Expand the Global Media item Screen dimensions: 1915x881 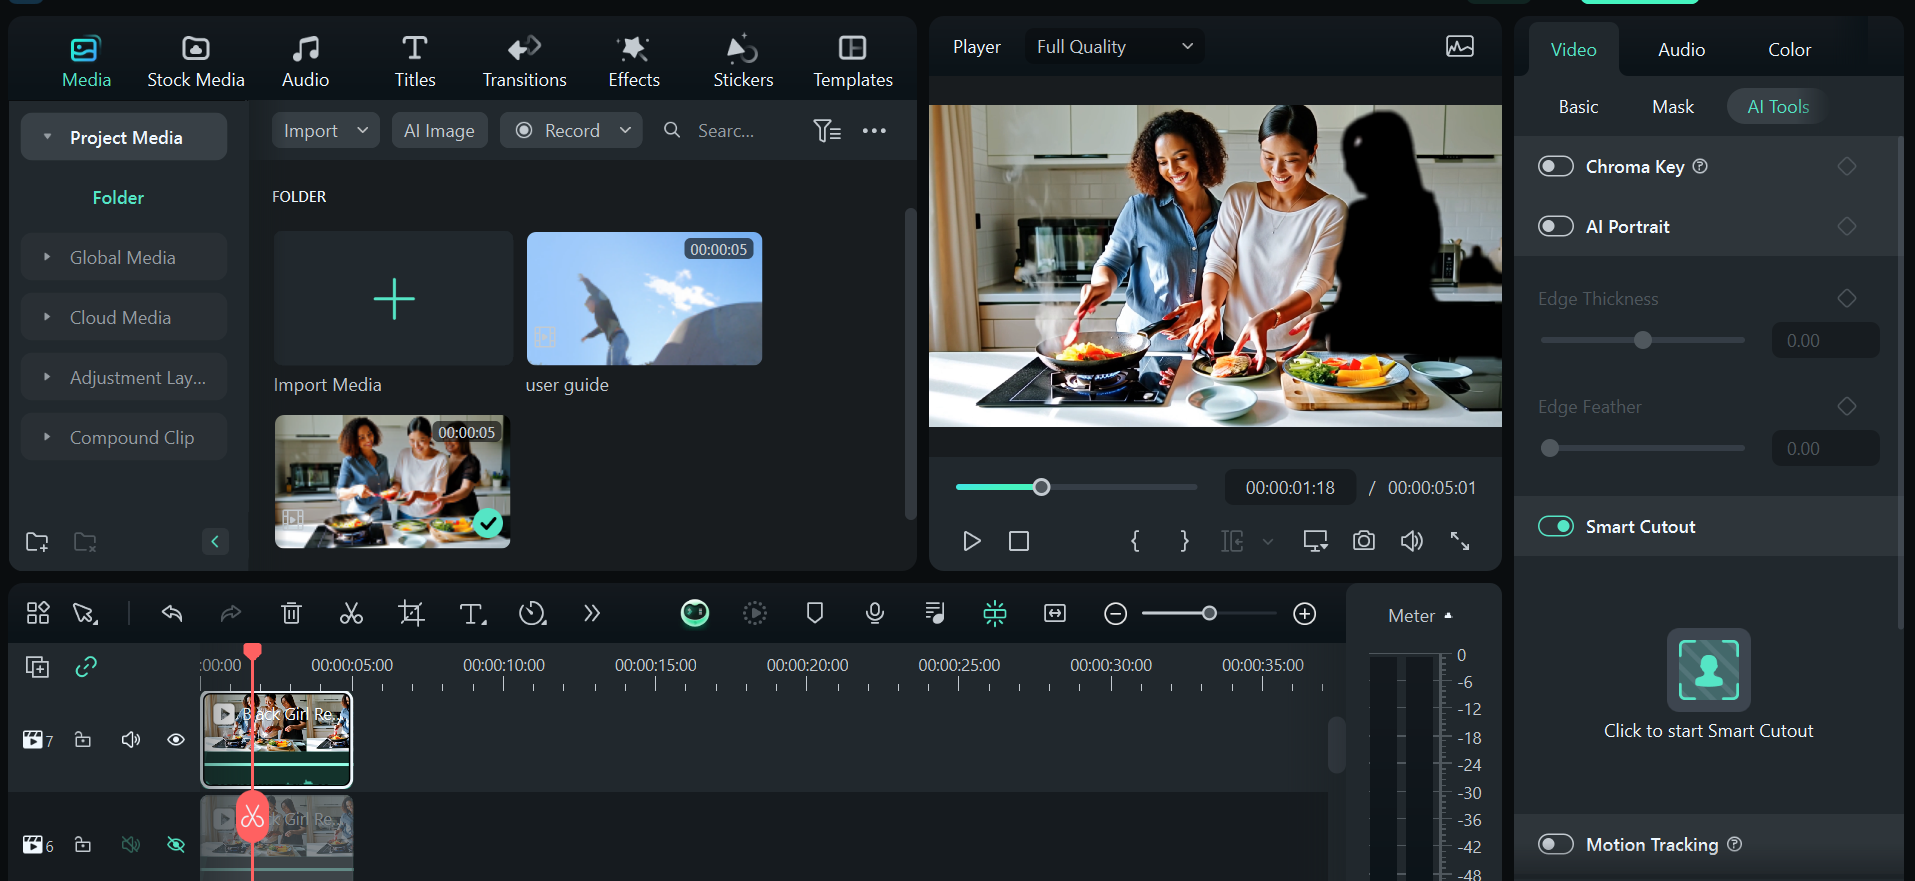pos(47,257)
